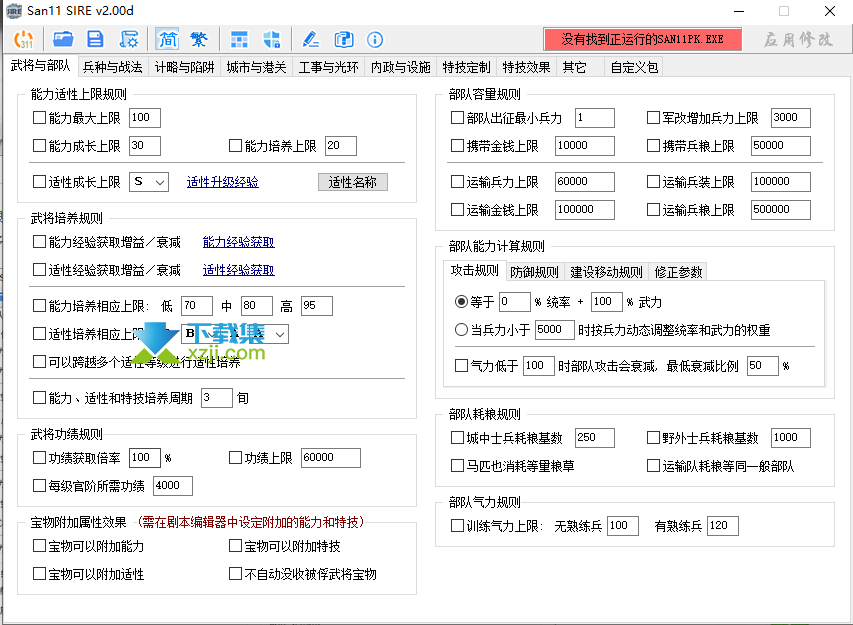
Task: Enable 能力经验获取增益/衰减 checkbox
Action: click(x=39, y=242)
